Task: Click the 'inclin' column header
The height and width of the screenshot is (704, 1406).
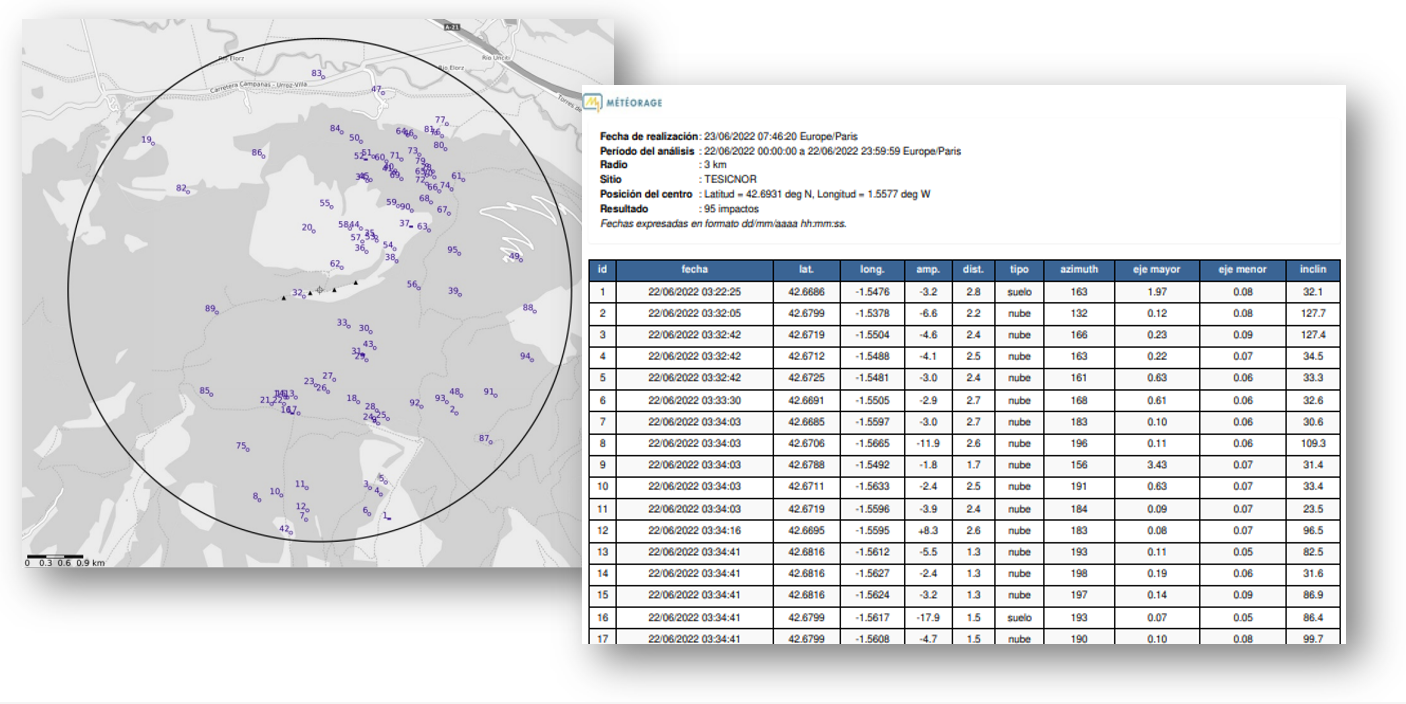Action: pos(1313,269)
